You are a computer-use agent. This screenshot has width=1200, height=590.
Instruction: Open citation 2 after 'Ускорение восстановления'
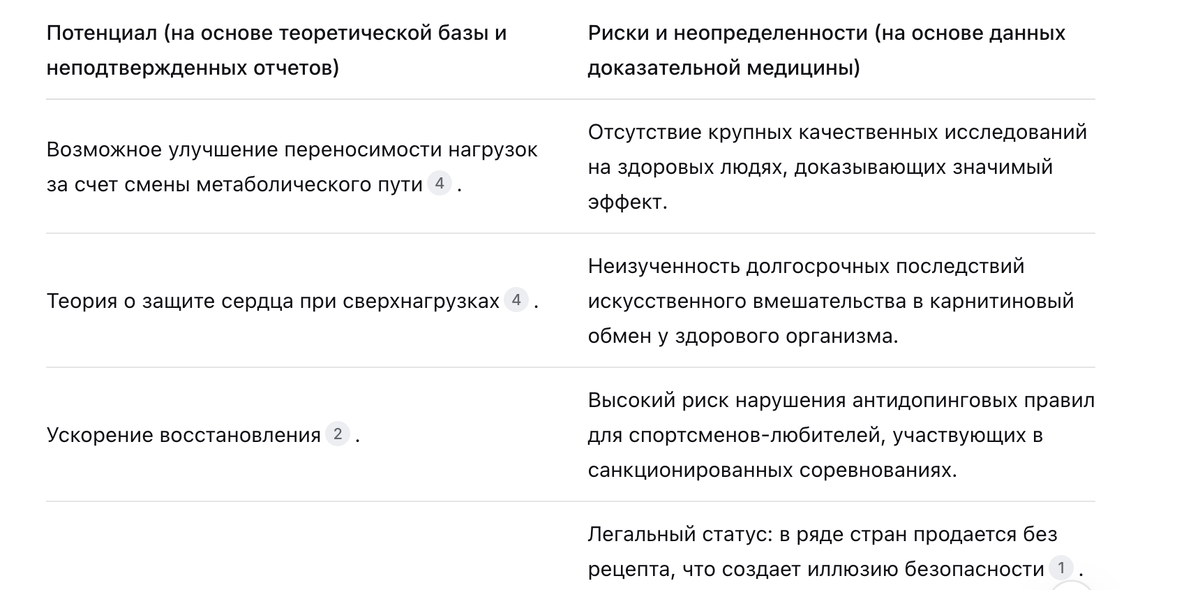[338, 434]
